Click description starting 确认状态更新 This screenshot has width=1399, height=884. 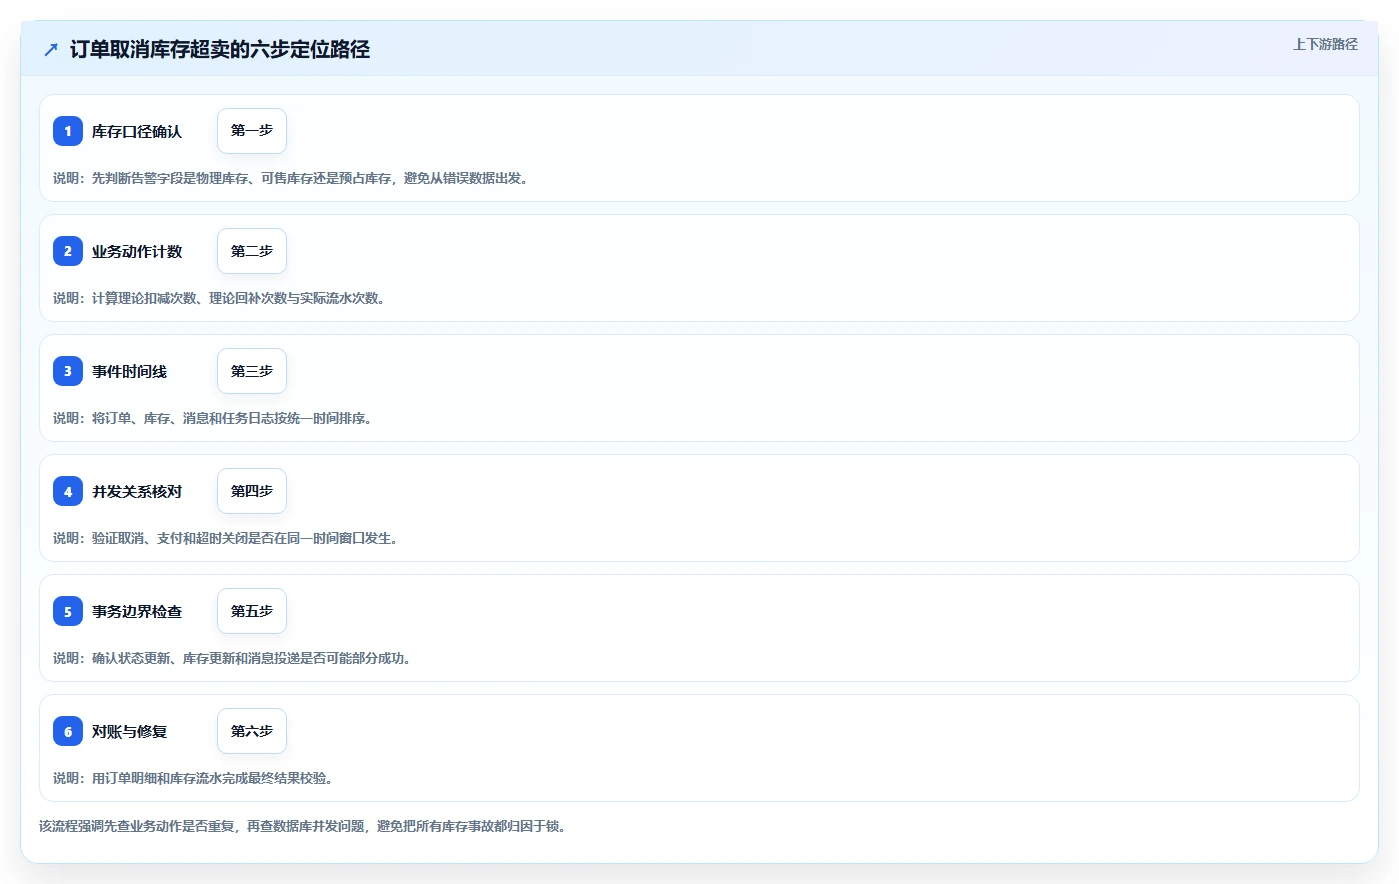coord(233,658)
